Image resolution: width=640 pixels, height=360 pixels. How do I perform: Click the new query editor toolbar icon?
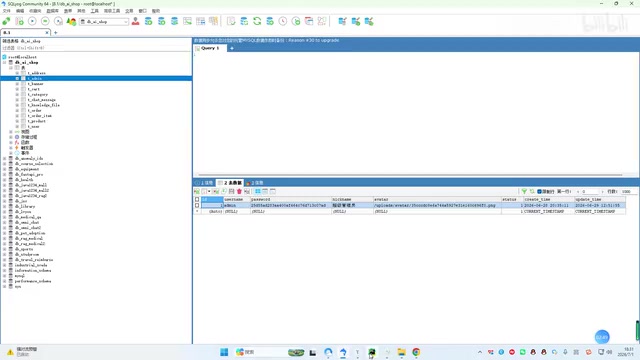pyautogui.click(x=19, y=21)
